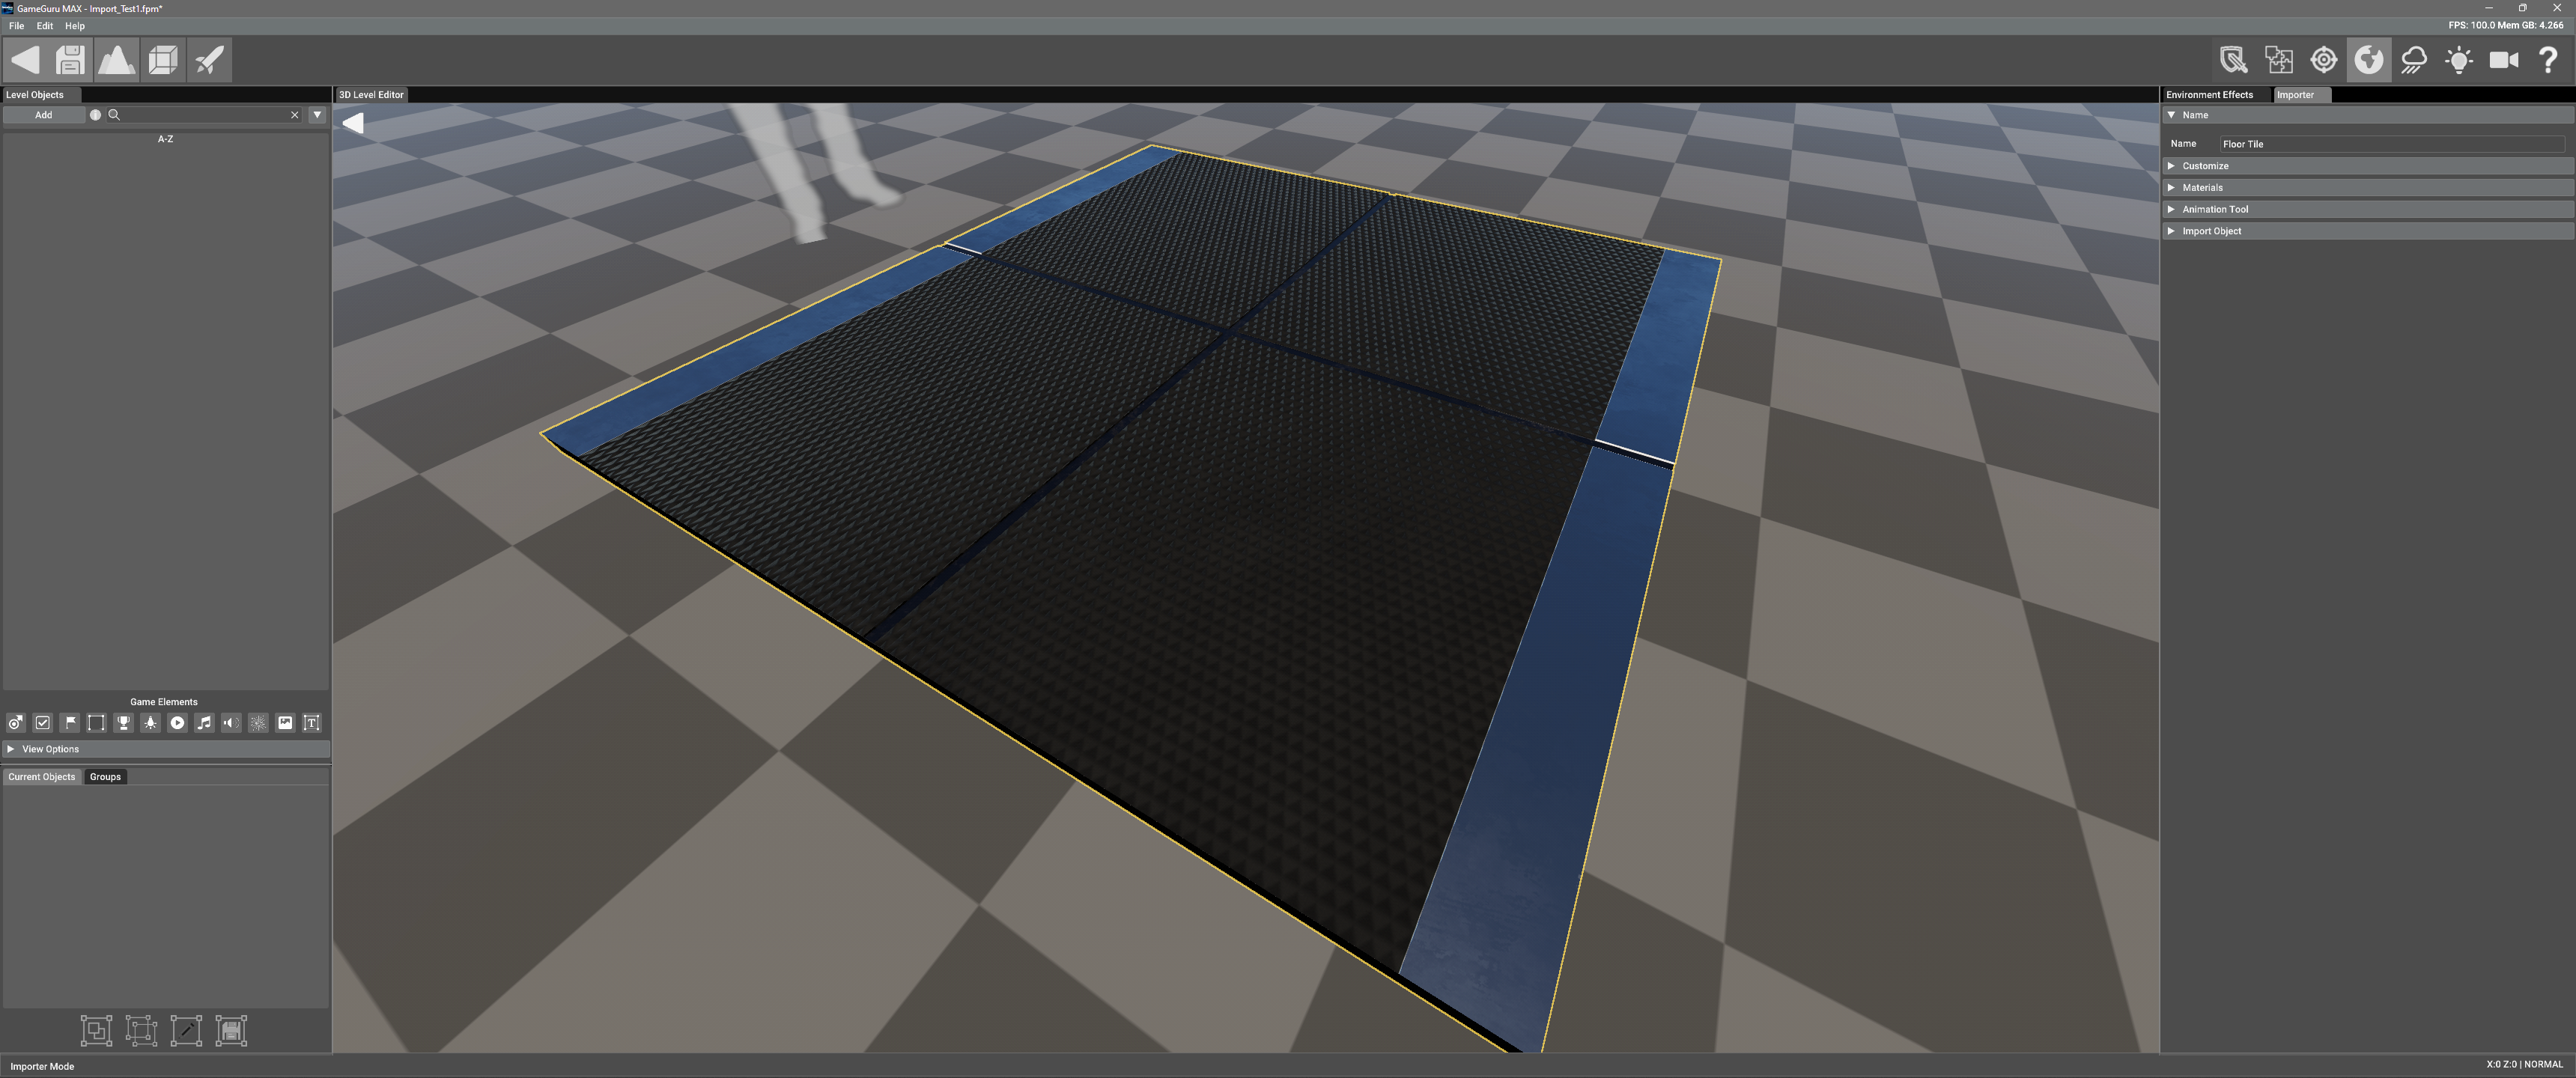Expand the View Options section
This screenshot has height=1078, width=2576.
(x=166, y=749)
